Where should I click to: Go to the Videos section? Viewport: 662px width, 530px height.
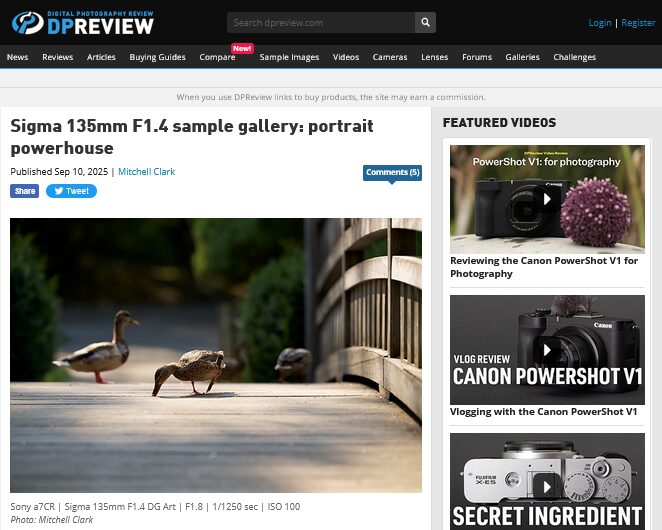coord(346,57)
